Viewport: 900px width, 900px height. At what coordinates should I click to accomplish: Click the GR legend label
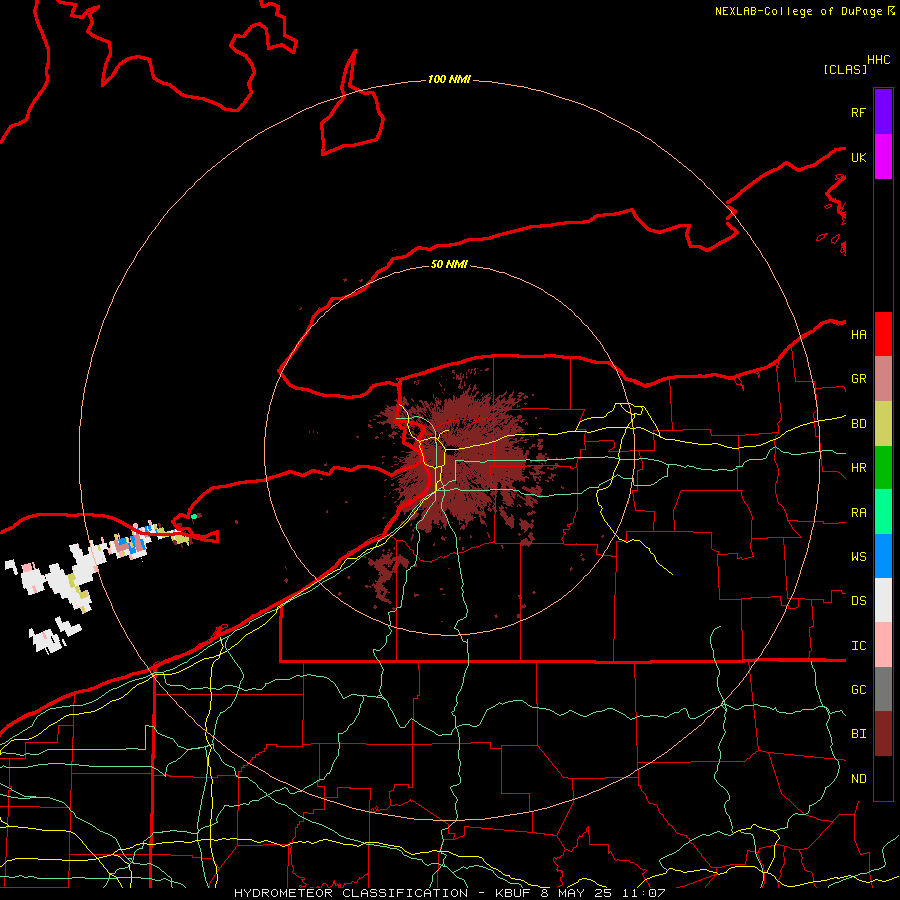858,379
